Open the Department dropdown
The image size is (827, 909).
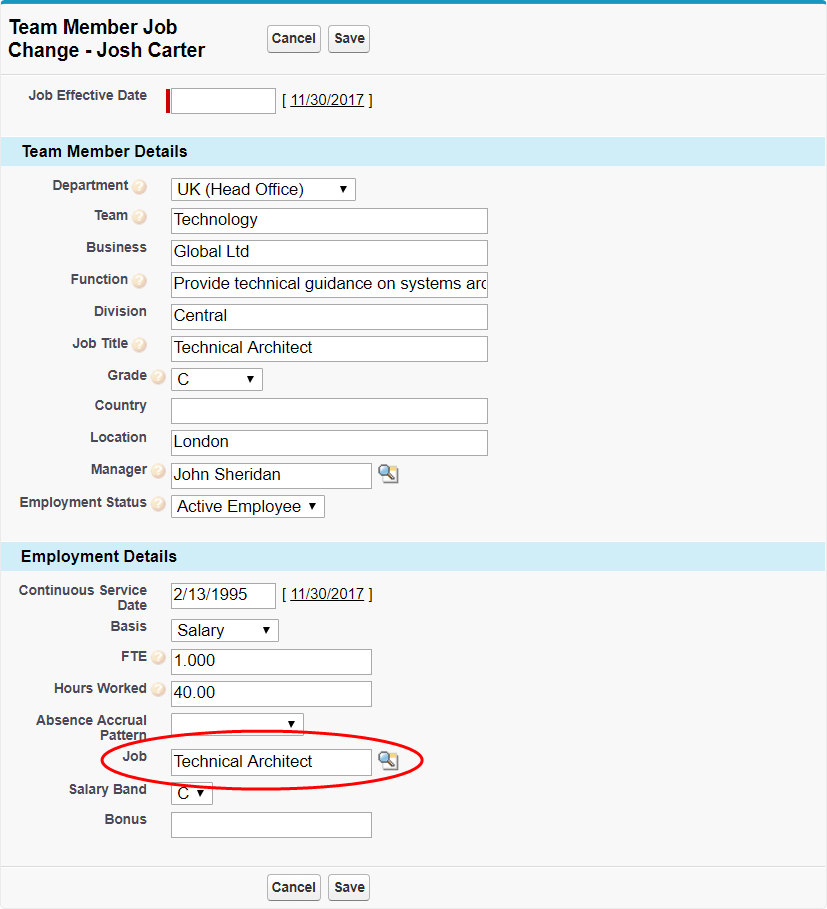point(263,189)
